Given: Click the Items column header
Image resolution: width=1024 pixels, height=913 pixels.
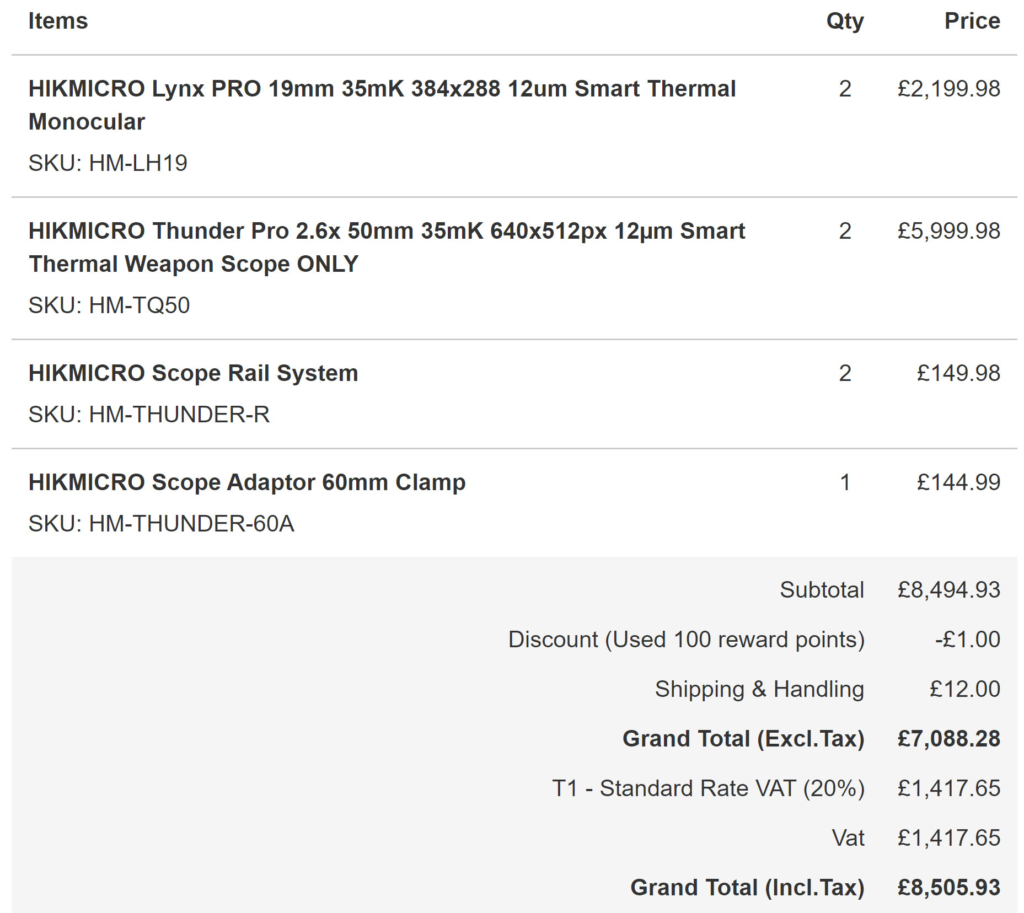Looking at the screenshot, I should 57,21.
